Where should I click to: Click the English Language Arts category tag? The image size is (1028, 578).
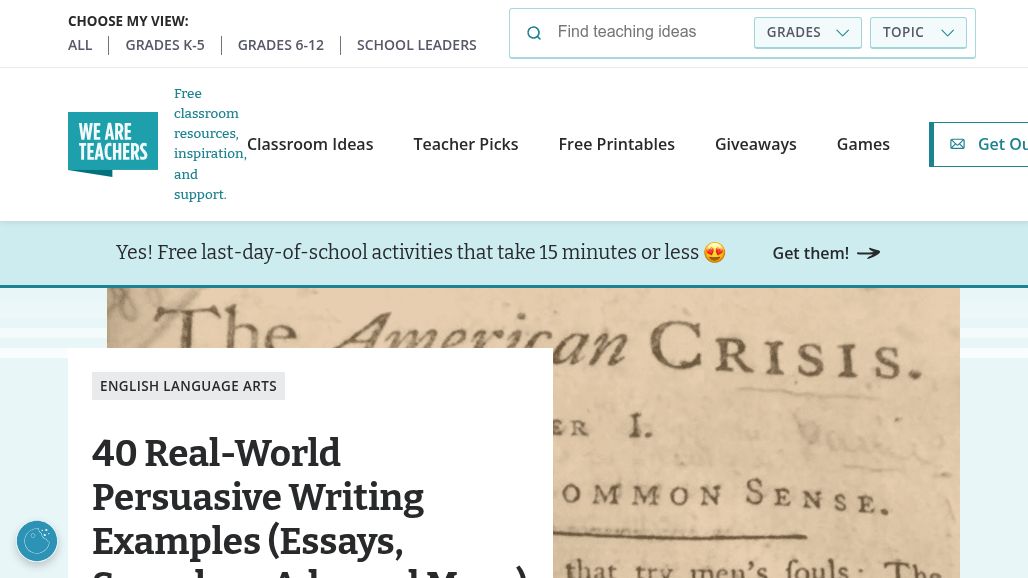(188, 386)
